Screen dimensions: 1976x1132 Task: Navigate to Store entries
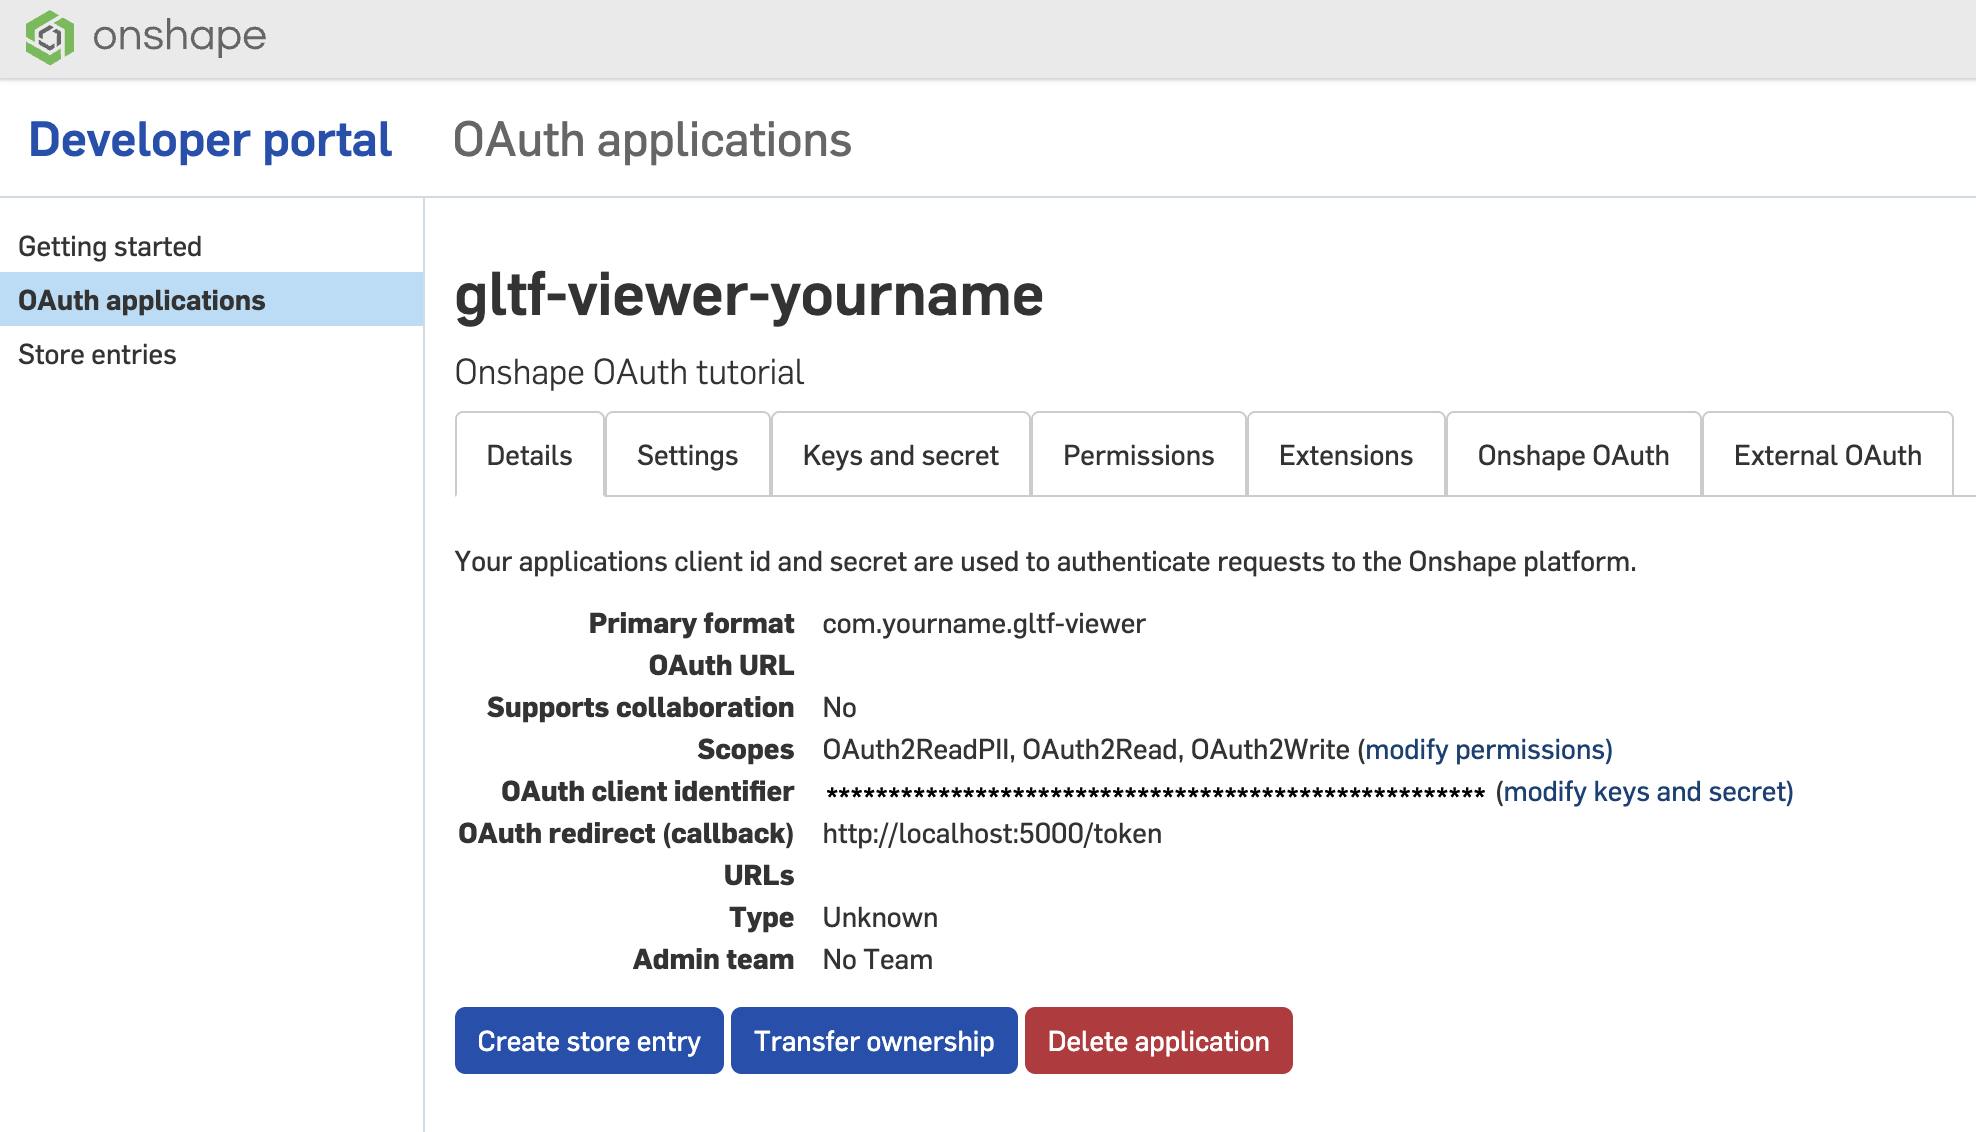(97, 353)
